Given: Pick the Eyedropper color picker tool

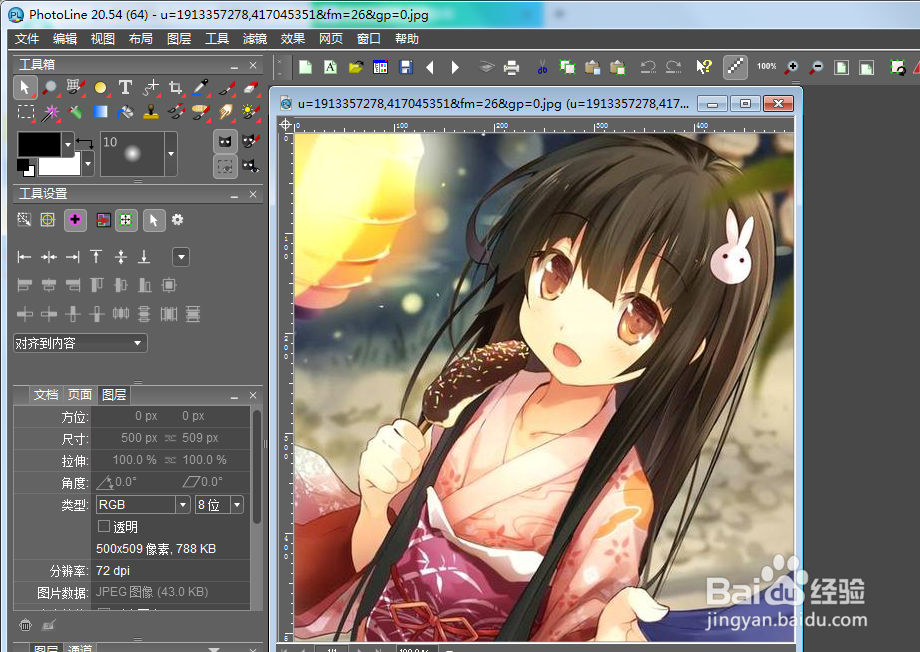Looking at the screenshot, I should point(201,87).
